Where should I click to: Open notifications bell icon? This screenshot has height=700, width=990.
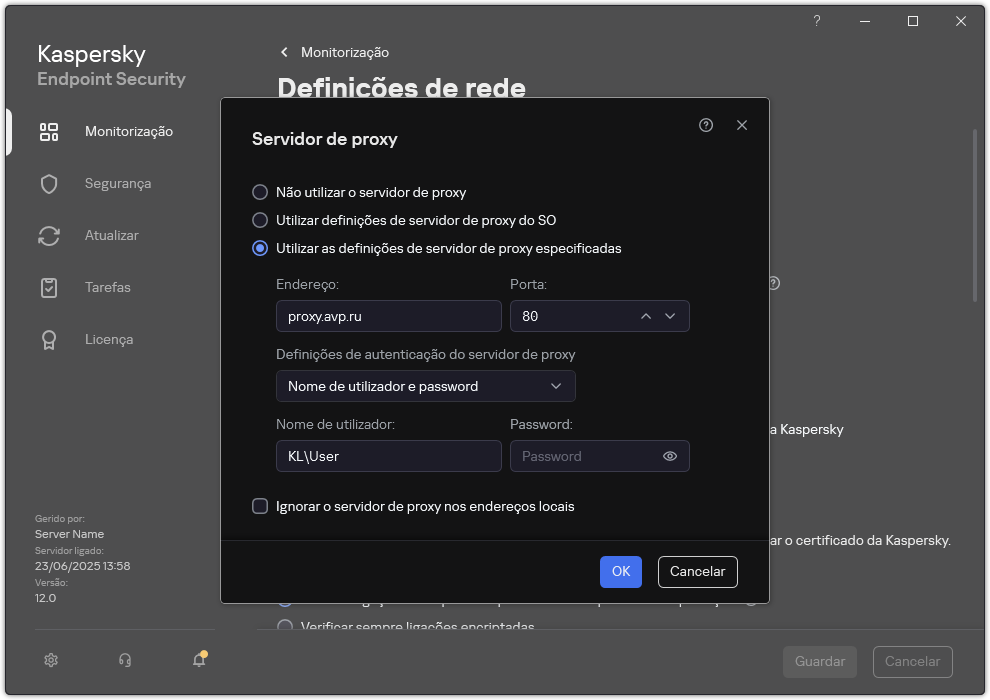pyautogui.click(x=199, y=660)
